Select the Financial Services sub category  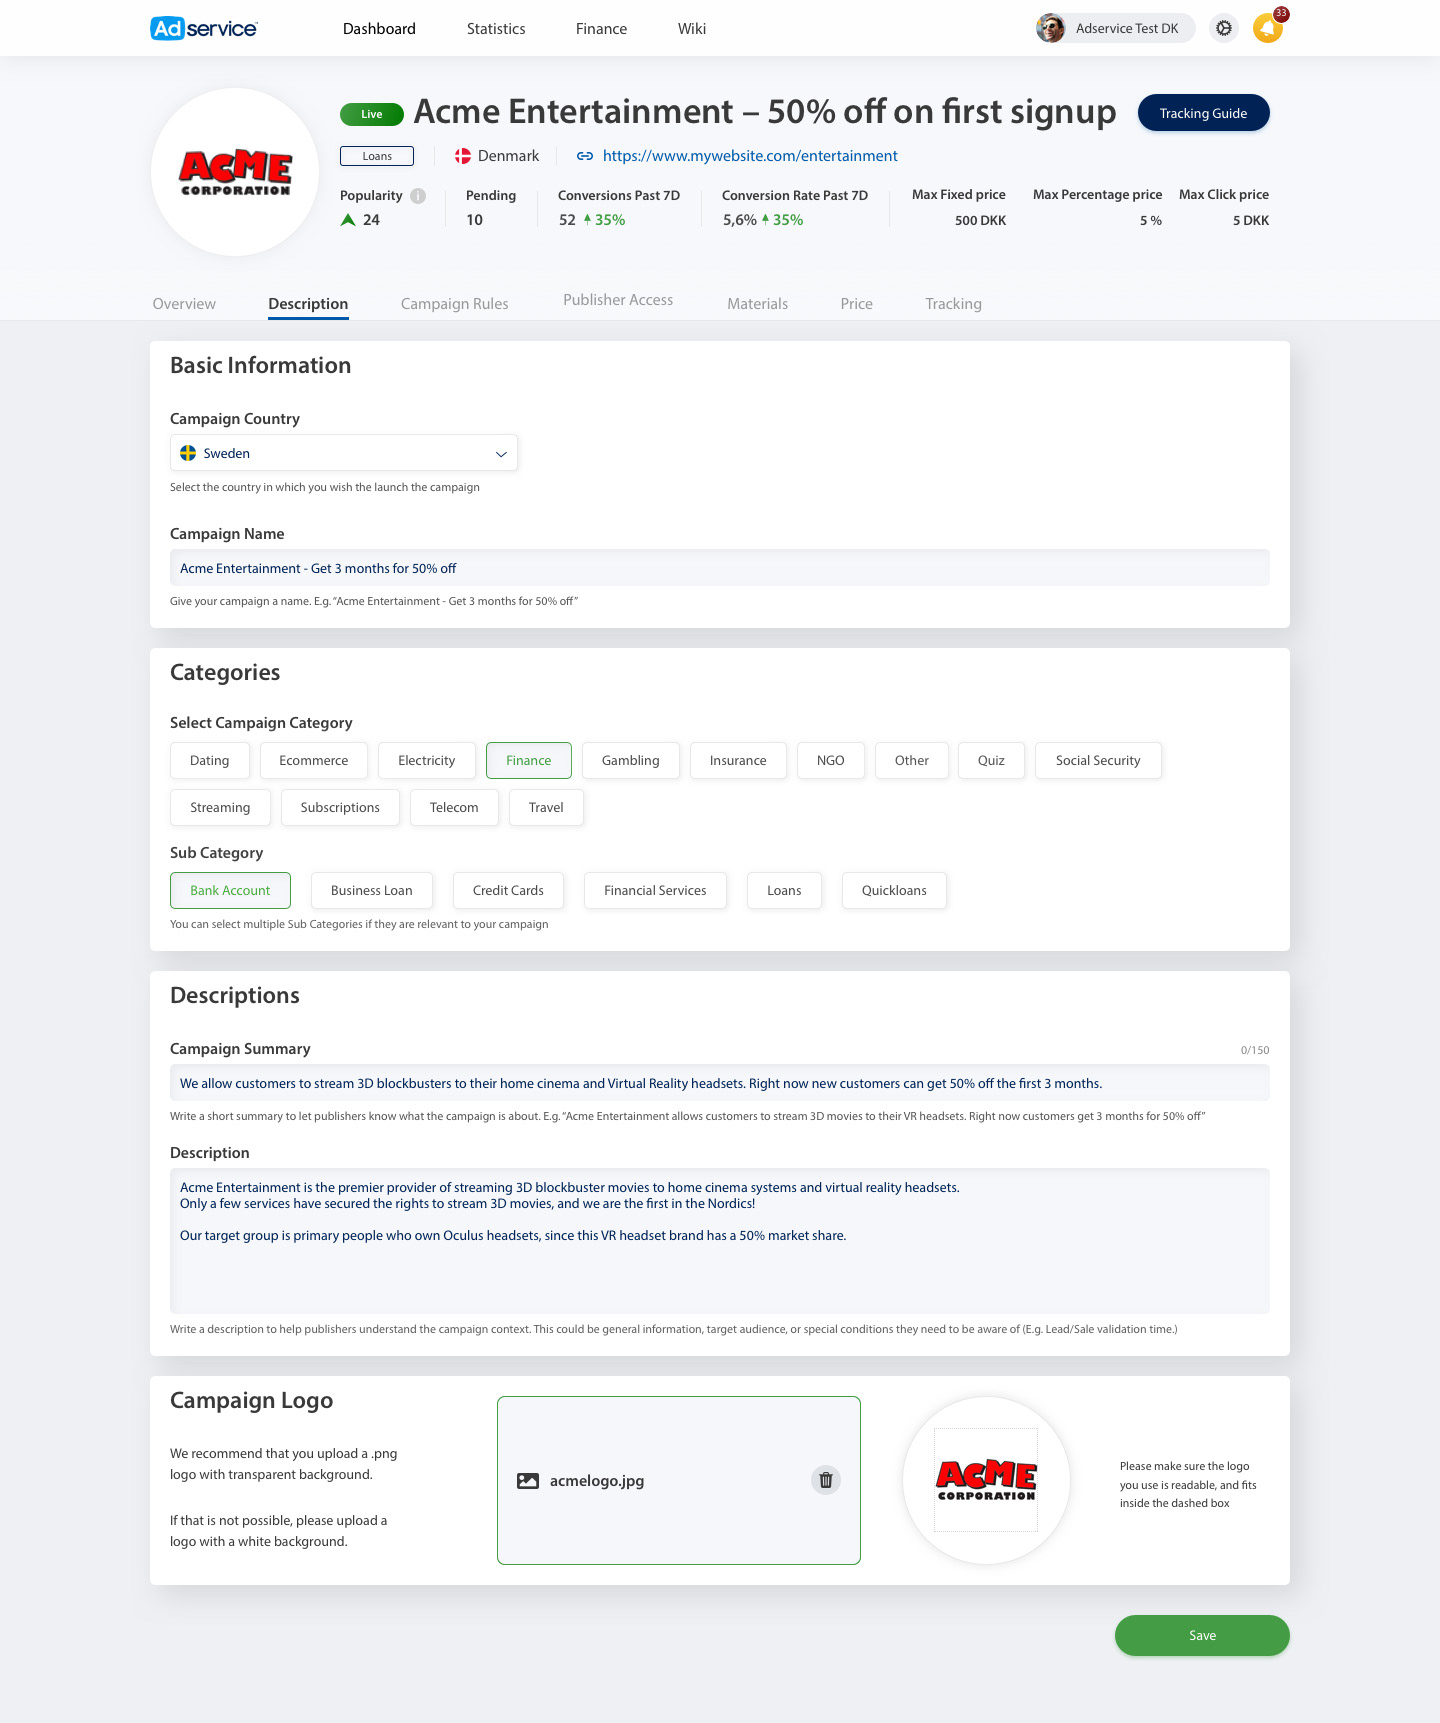pos(655,891)
